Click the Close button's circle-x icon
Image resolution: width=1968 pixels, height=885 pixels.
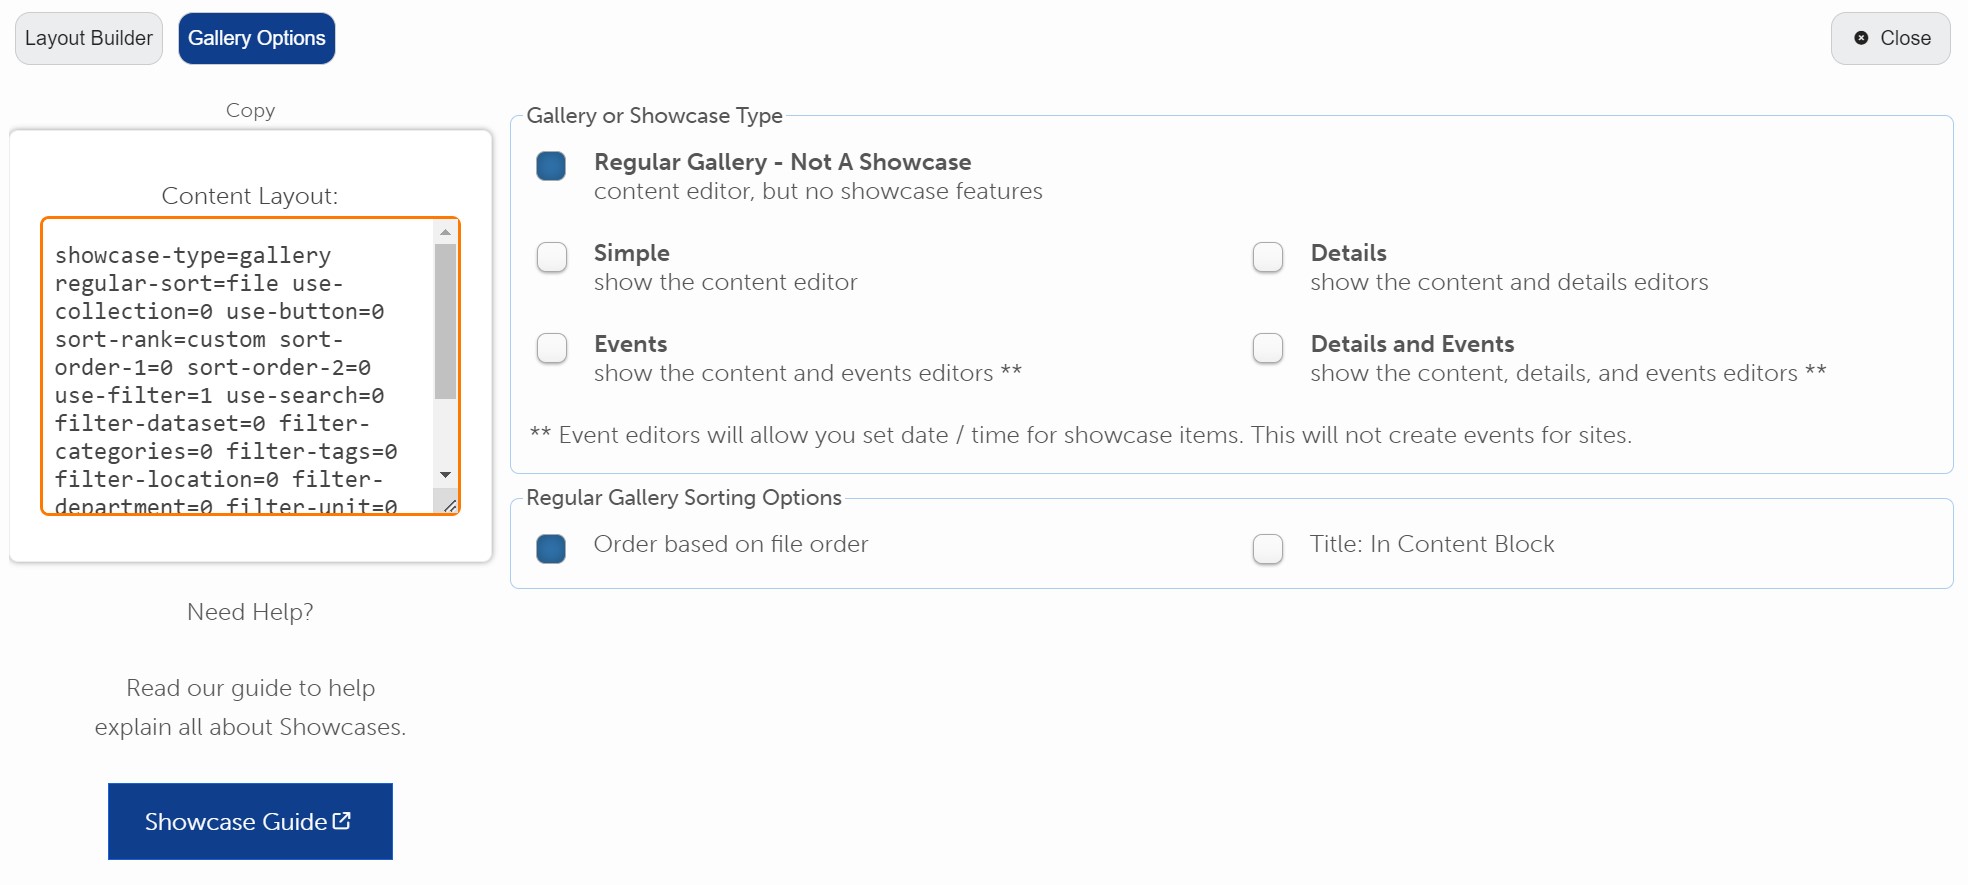click(x=1861, y=38)
